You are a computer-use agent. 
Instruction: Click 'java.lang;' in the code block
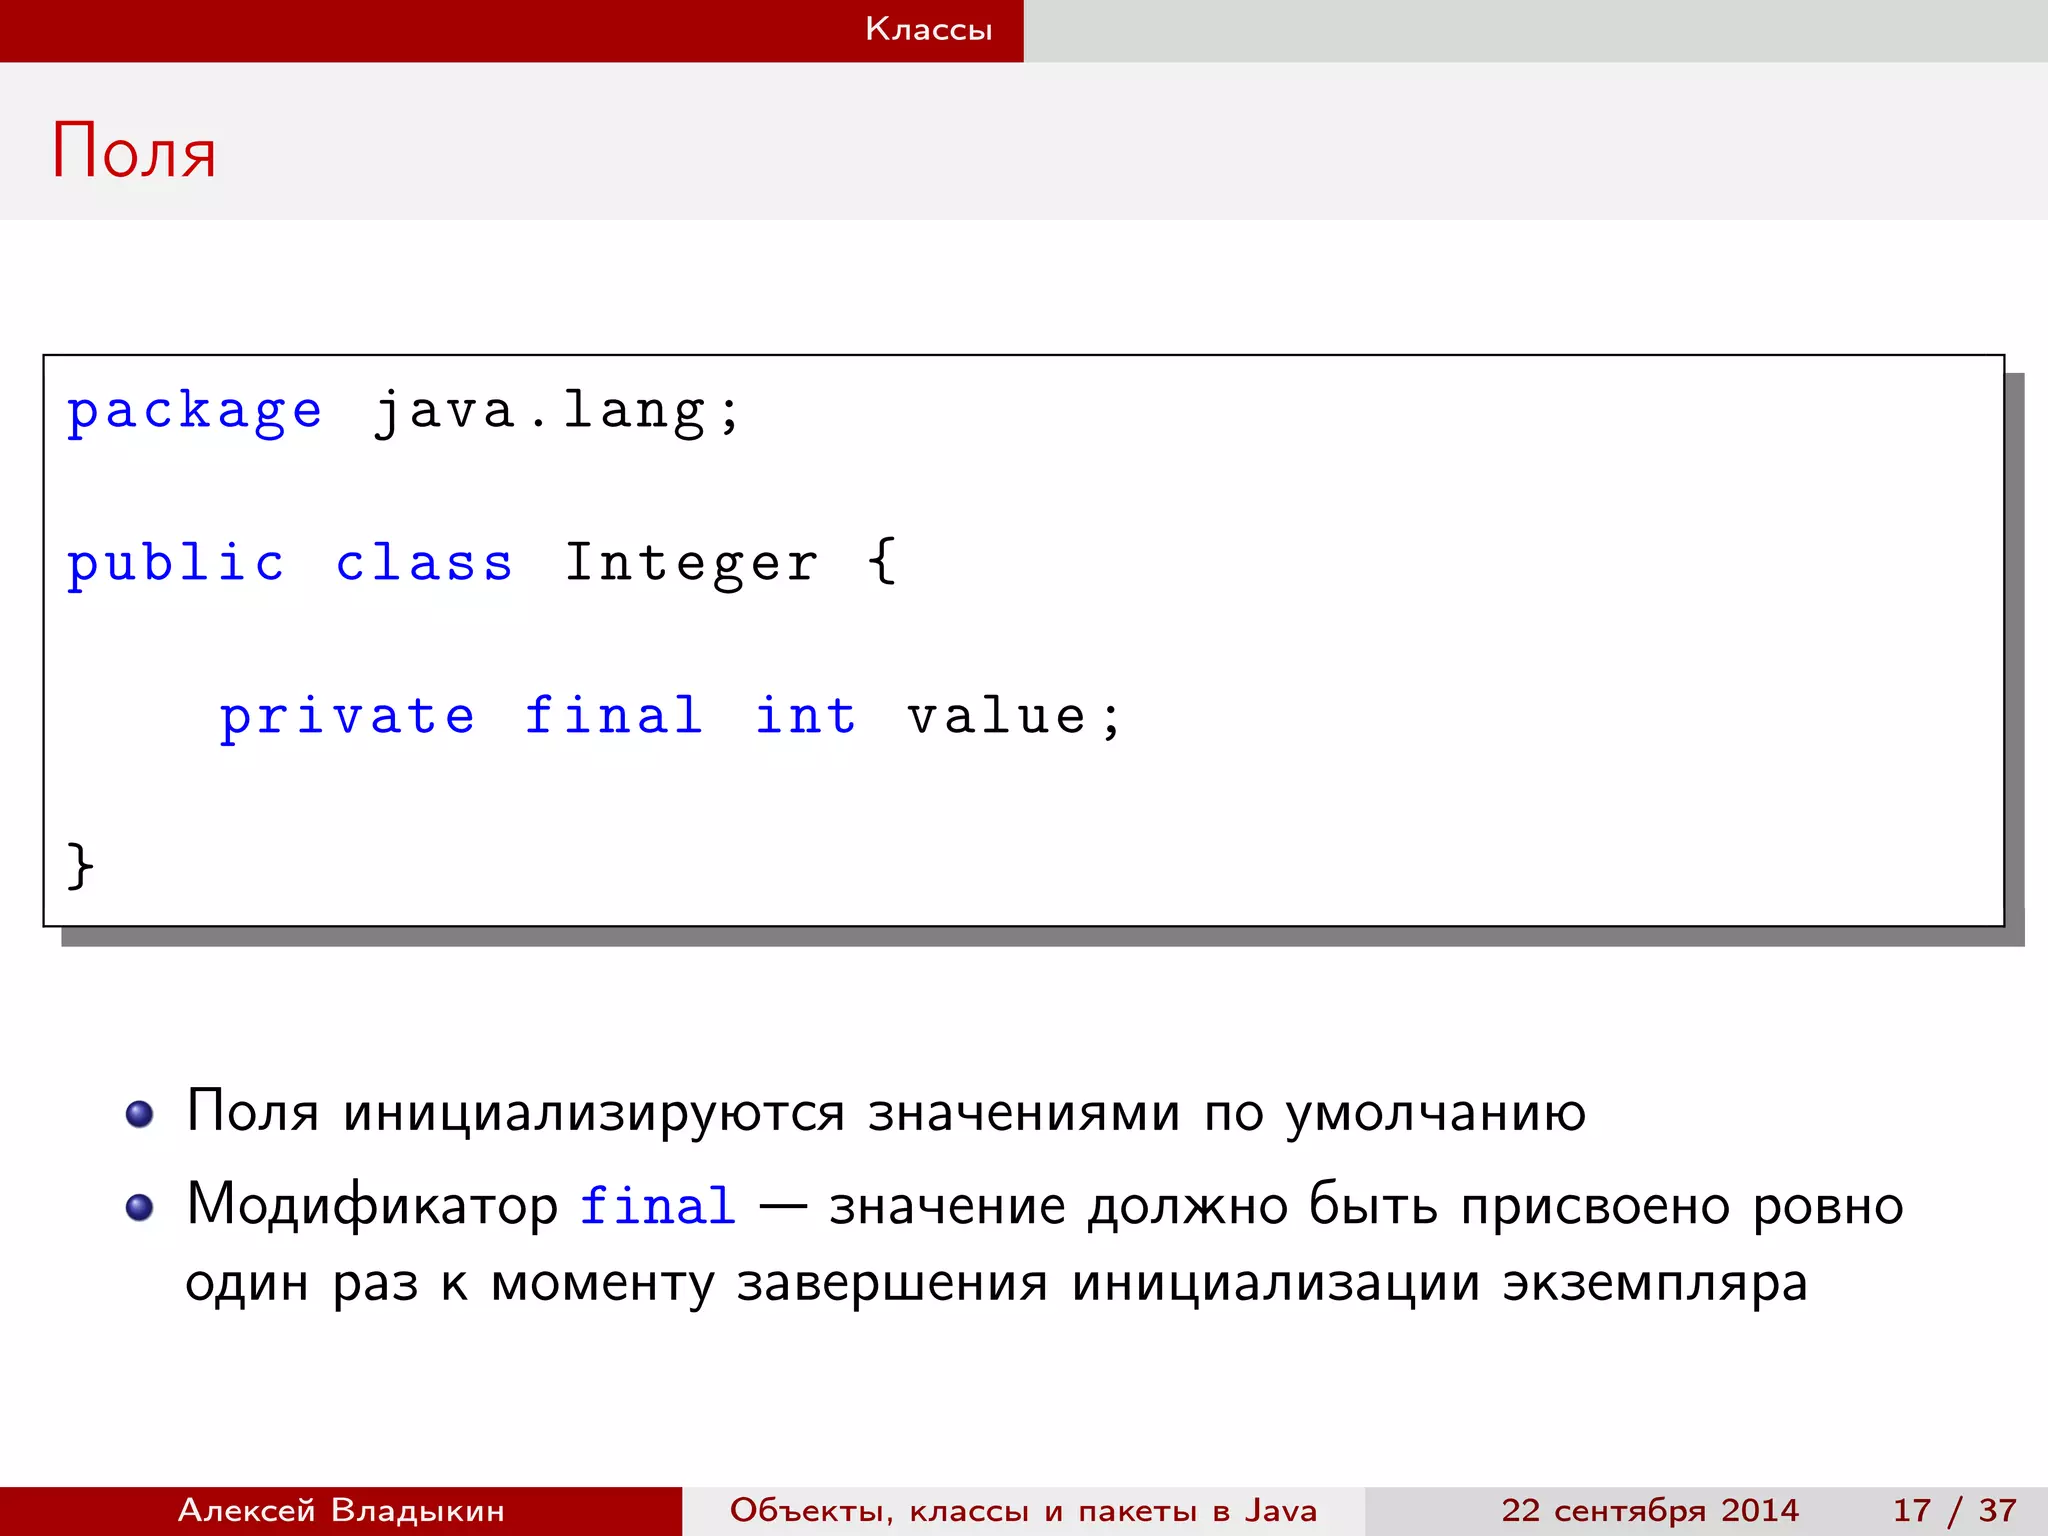coord(557,413)
